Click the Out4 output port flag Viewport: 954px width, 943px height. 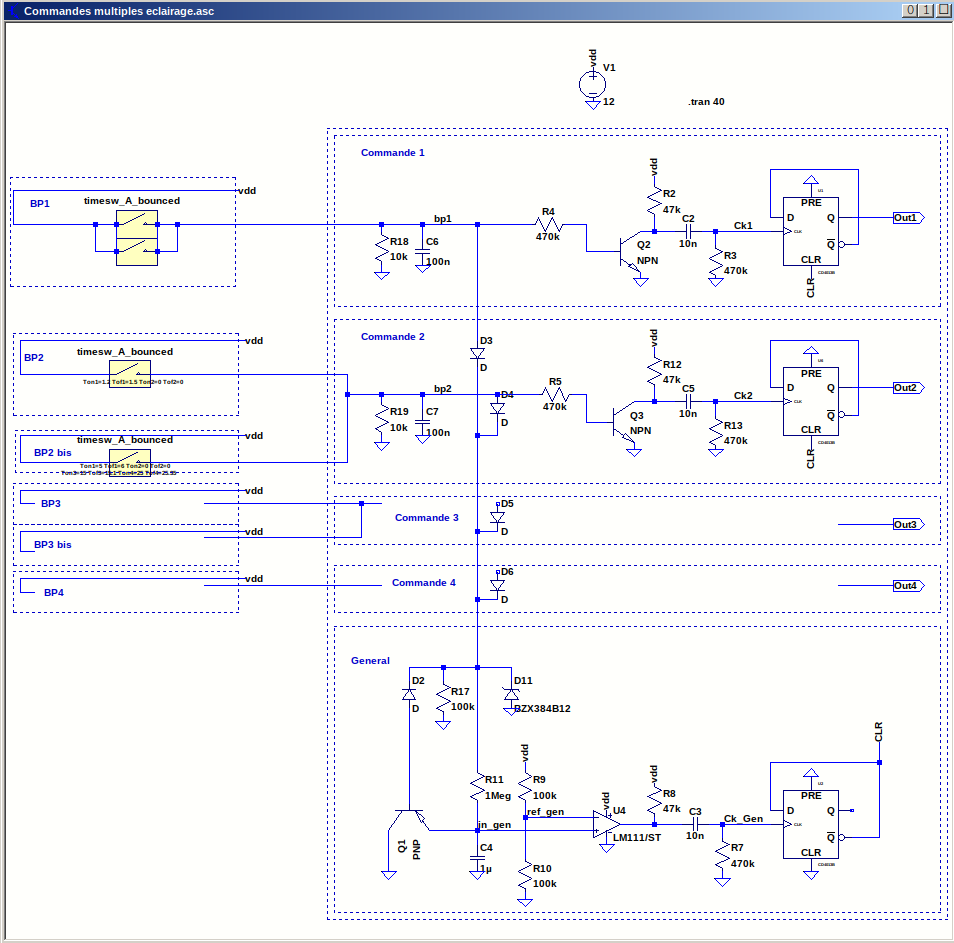908,586
